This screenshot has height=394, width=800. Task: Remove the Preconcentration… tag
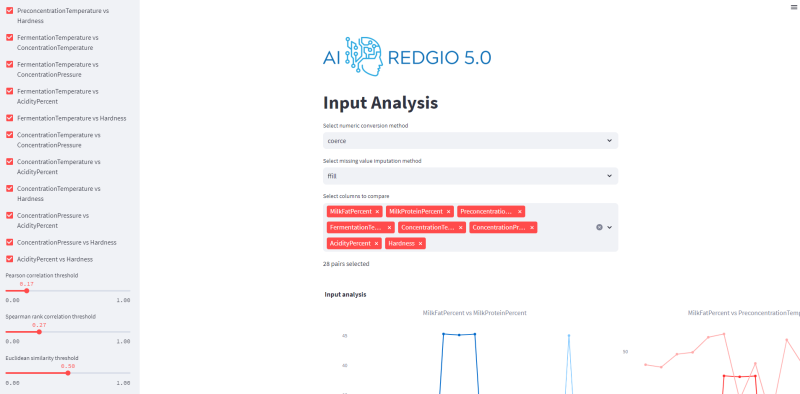click(520, 211)
